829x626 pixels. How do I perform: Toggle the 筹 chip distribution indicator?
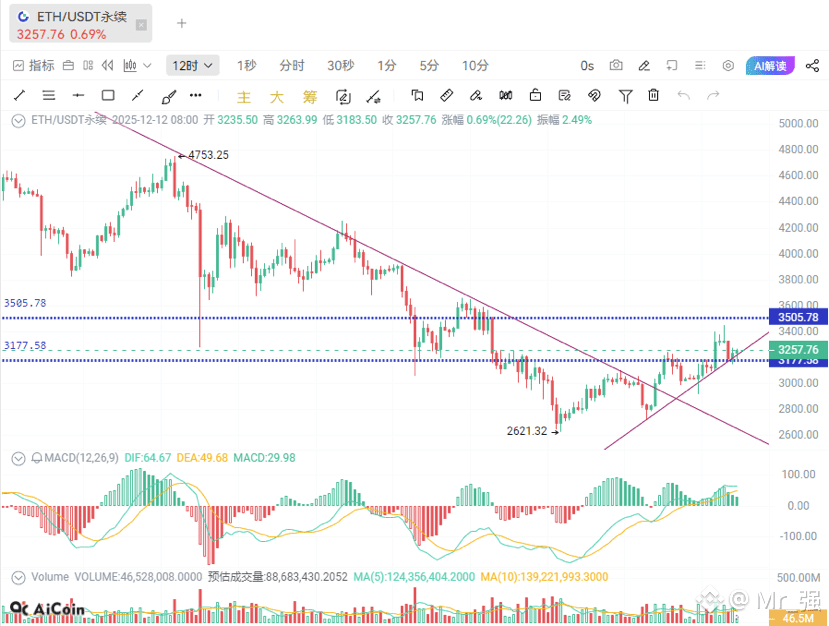[x=310, y=97]
